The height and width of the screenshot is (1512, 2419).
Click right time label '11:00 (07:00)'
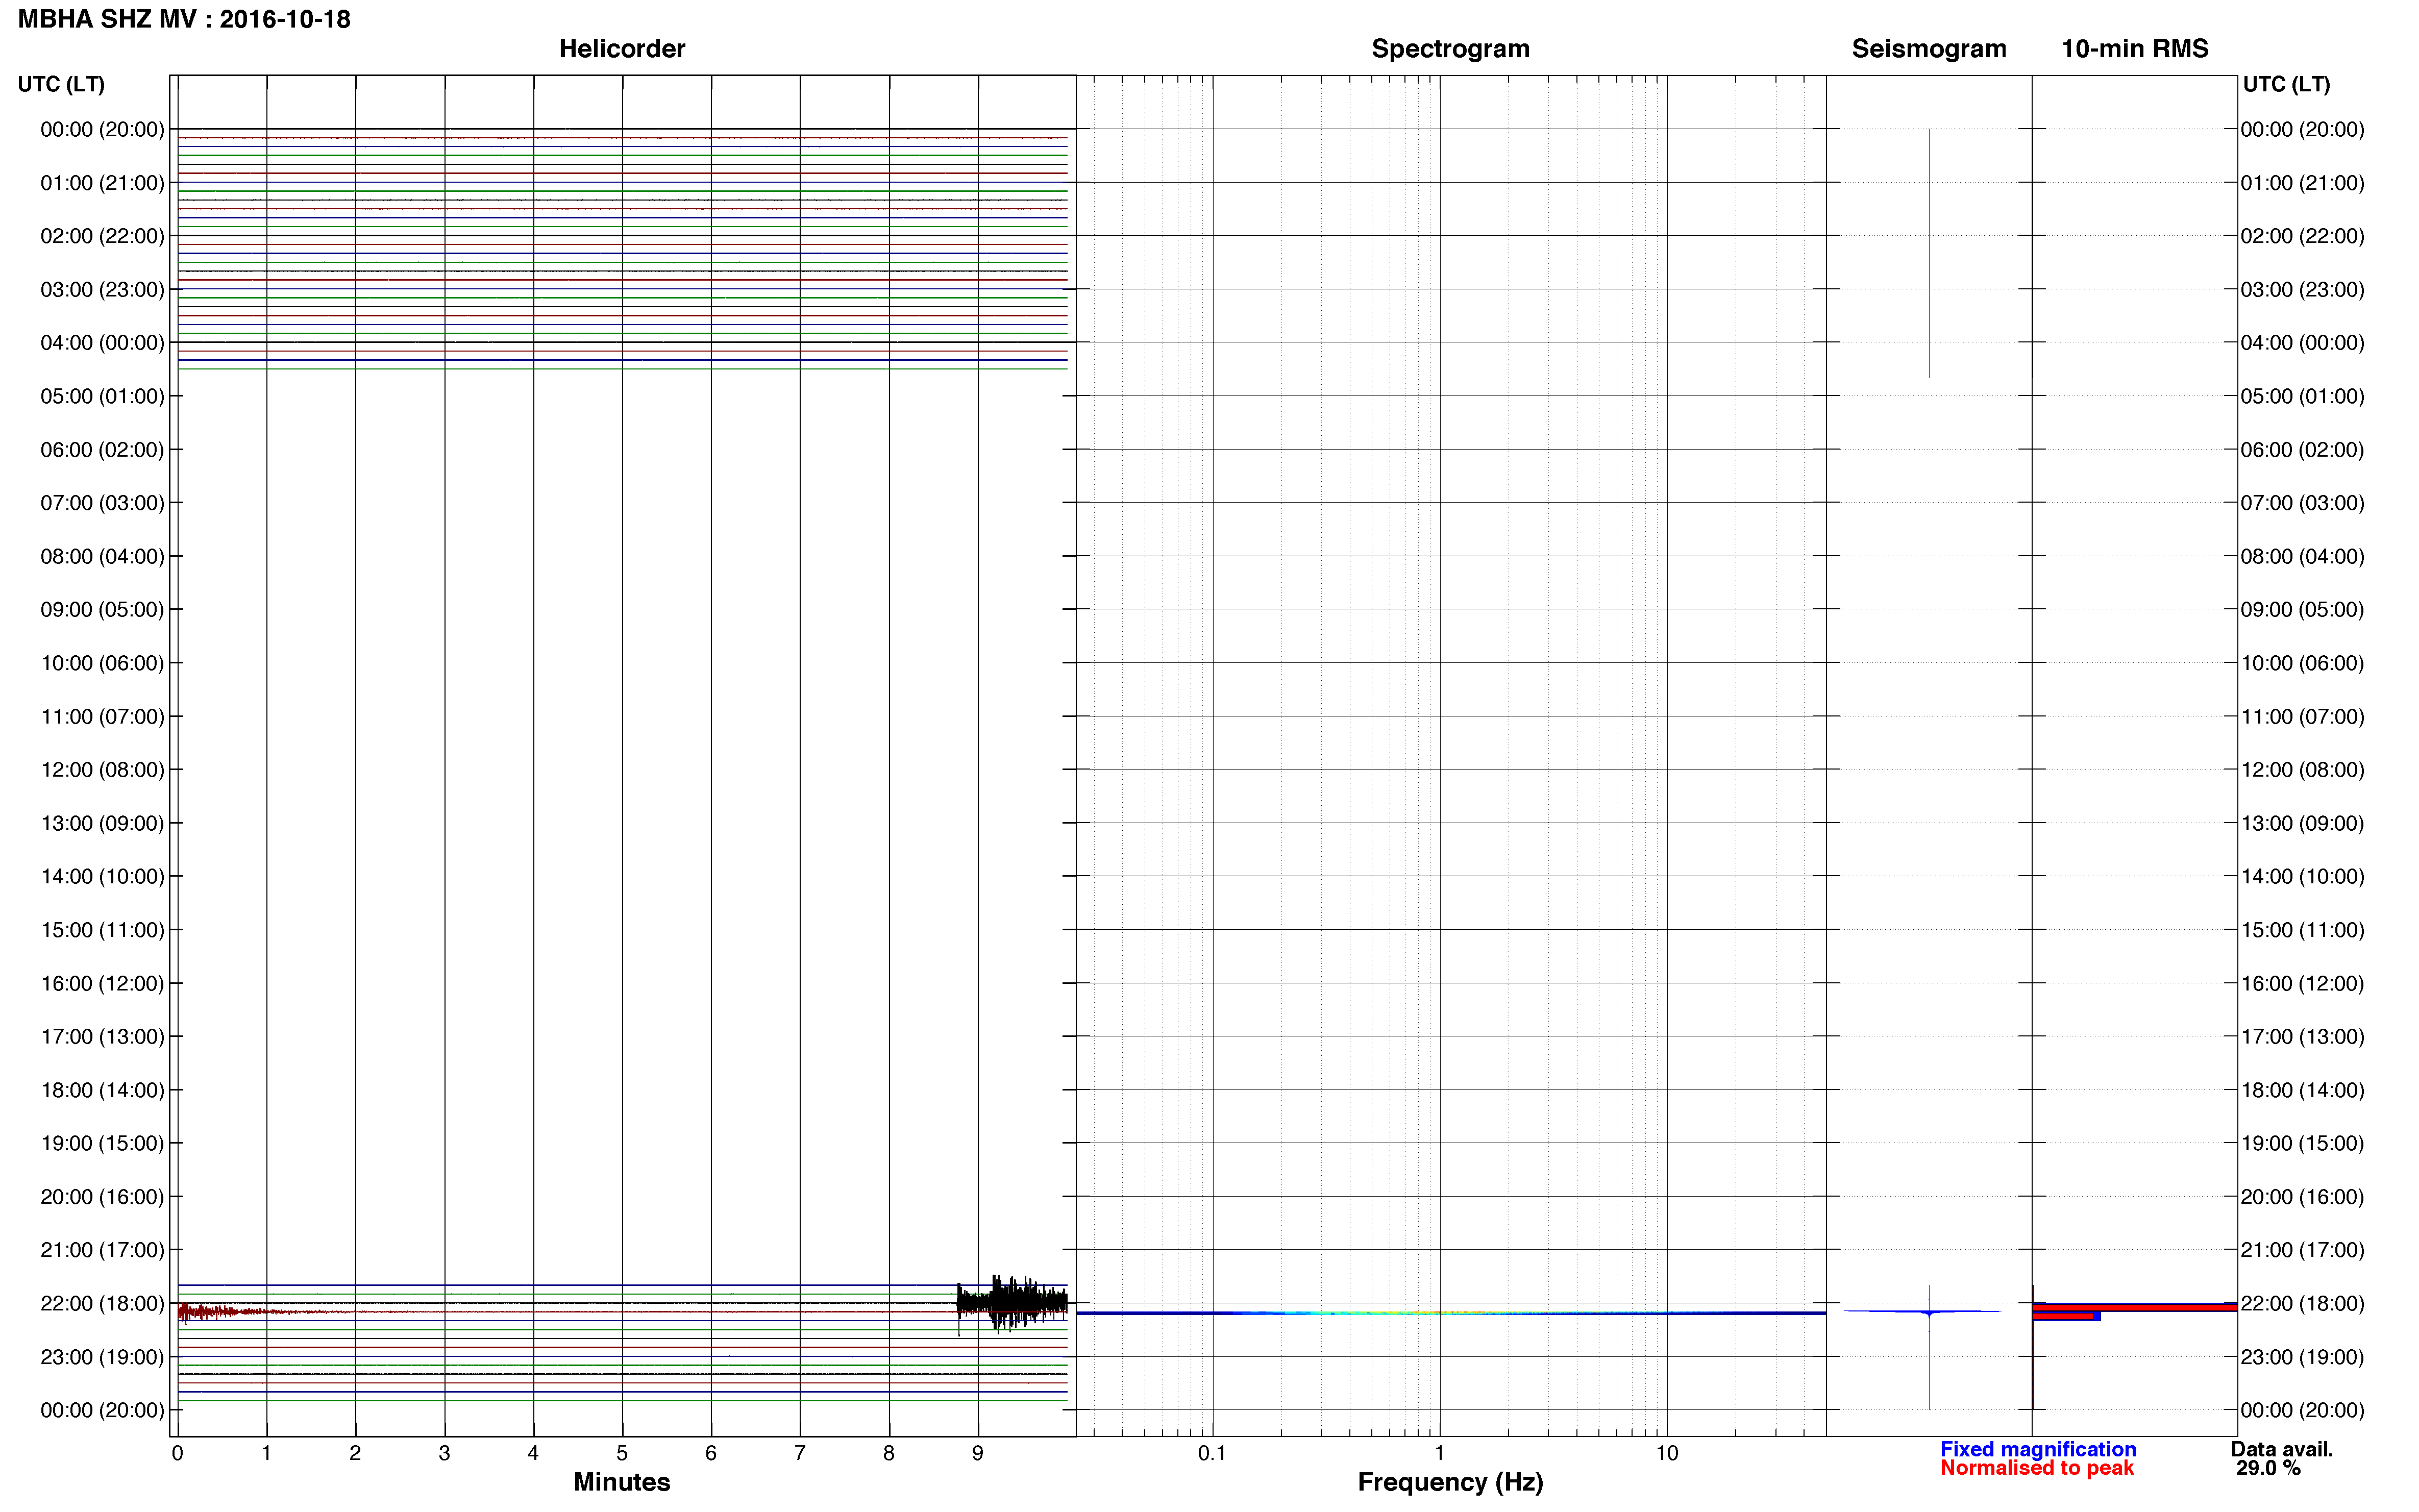pyautogui.click(x=2302, y=717)
